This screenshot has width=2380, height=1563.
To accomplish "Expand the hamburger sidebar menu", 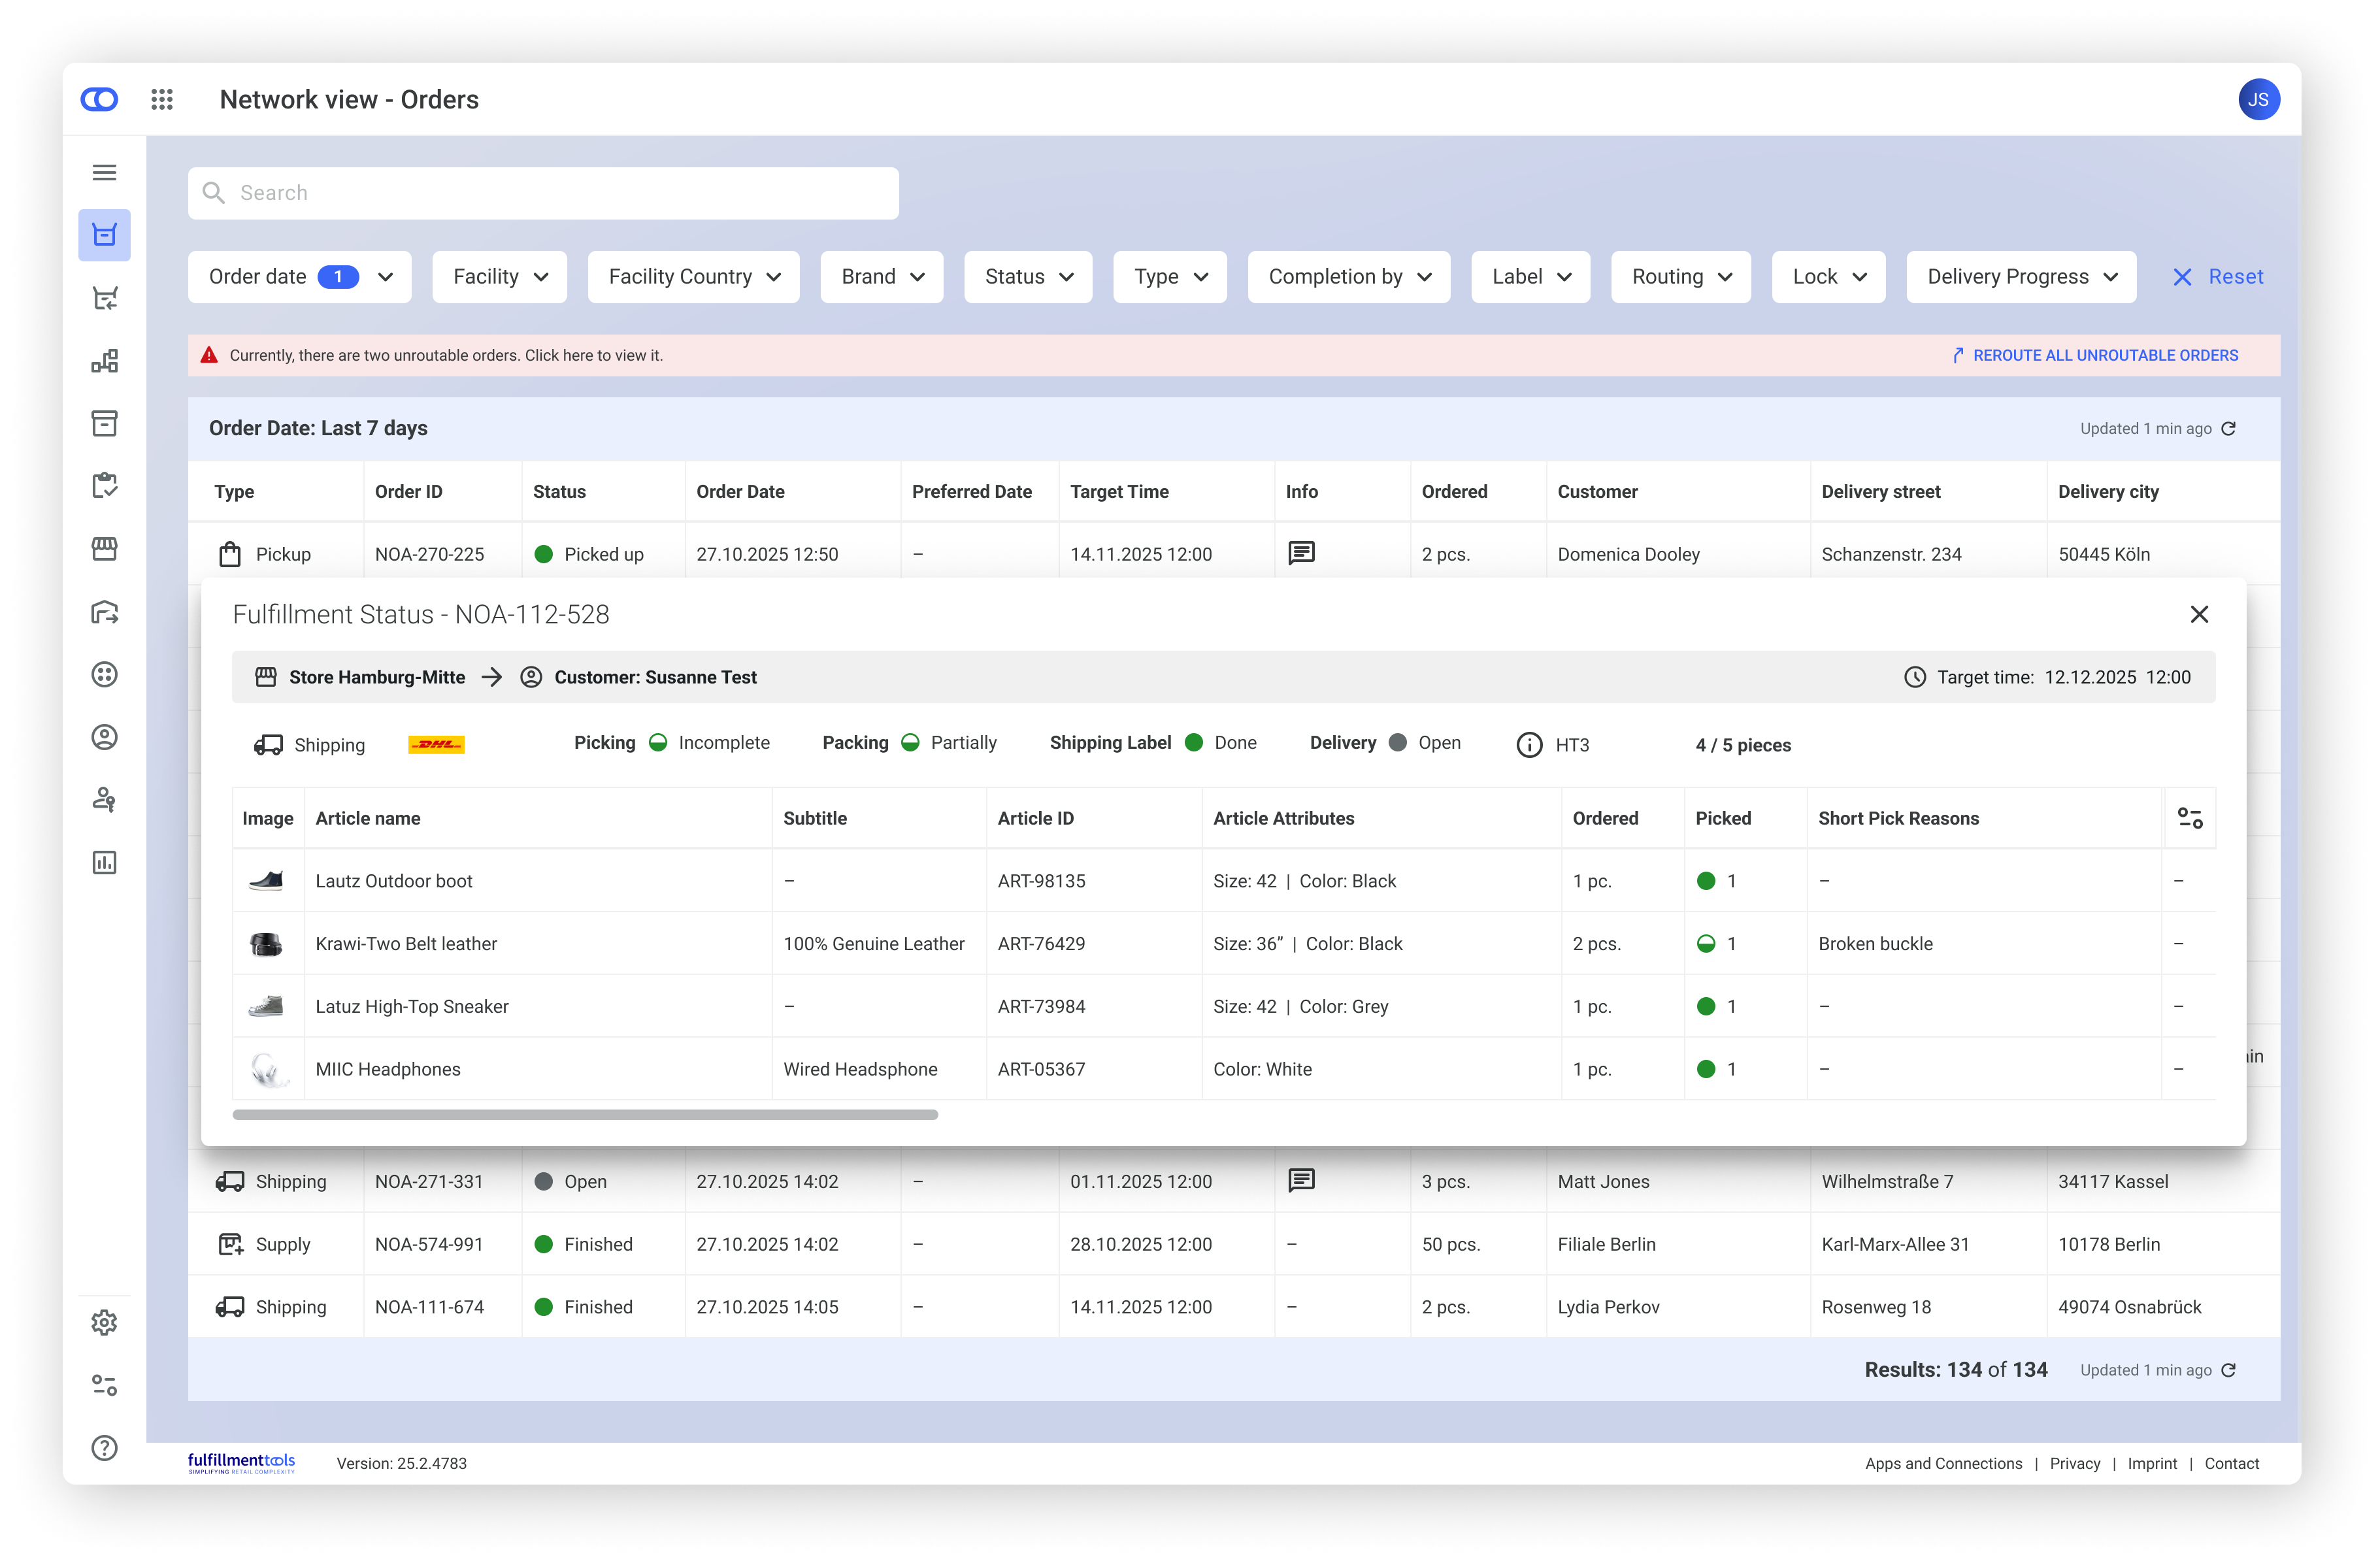I will pos(104,173).
